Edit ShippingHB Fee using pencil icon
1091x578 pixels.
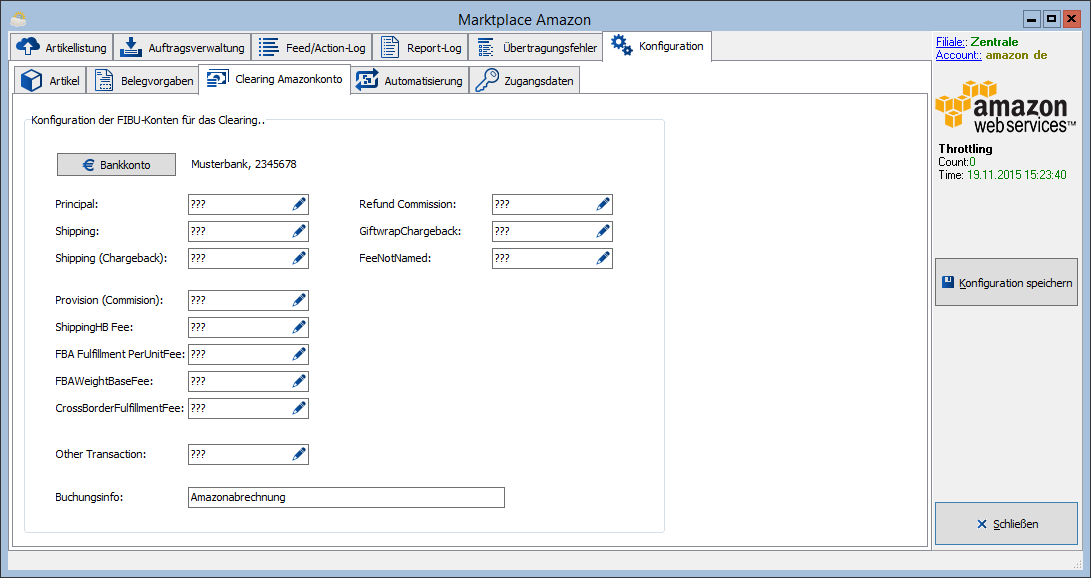(x=299, y=328)
